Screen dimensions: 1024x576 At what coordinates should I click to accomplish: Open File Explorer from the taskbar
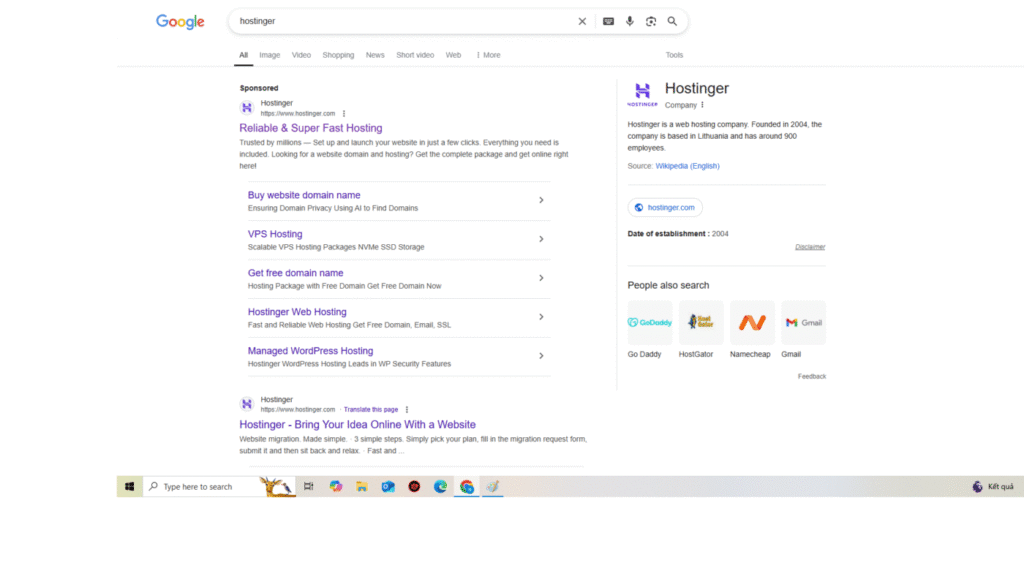tap(362, 487)
